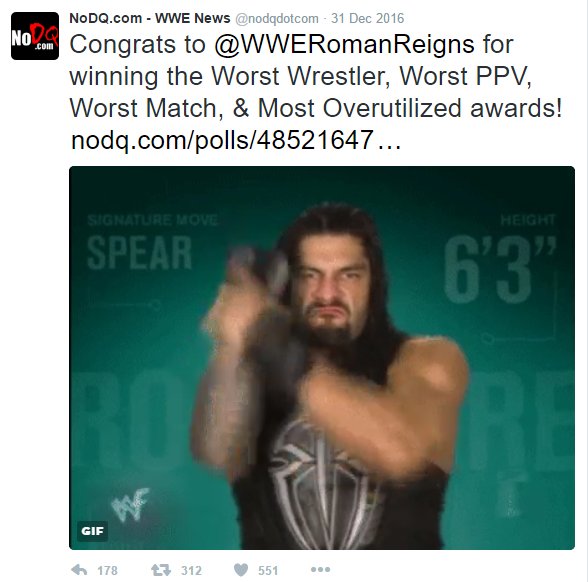Click the @nodqdotcom handle
Screen dimensions: 588x582
pos(277,18)
